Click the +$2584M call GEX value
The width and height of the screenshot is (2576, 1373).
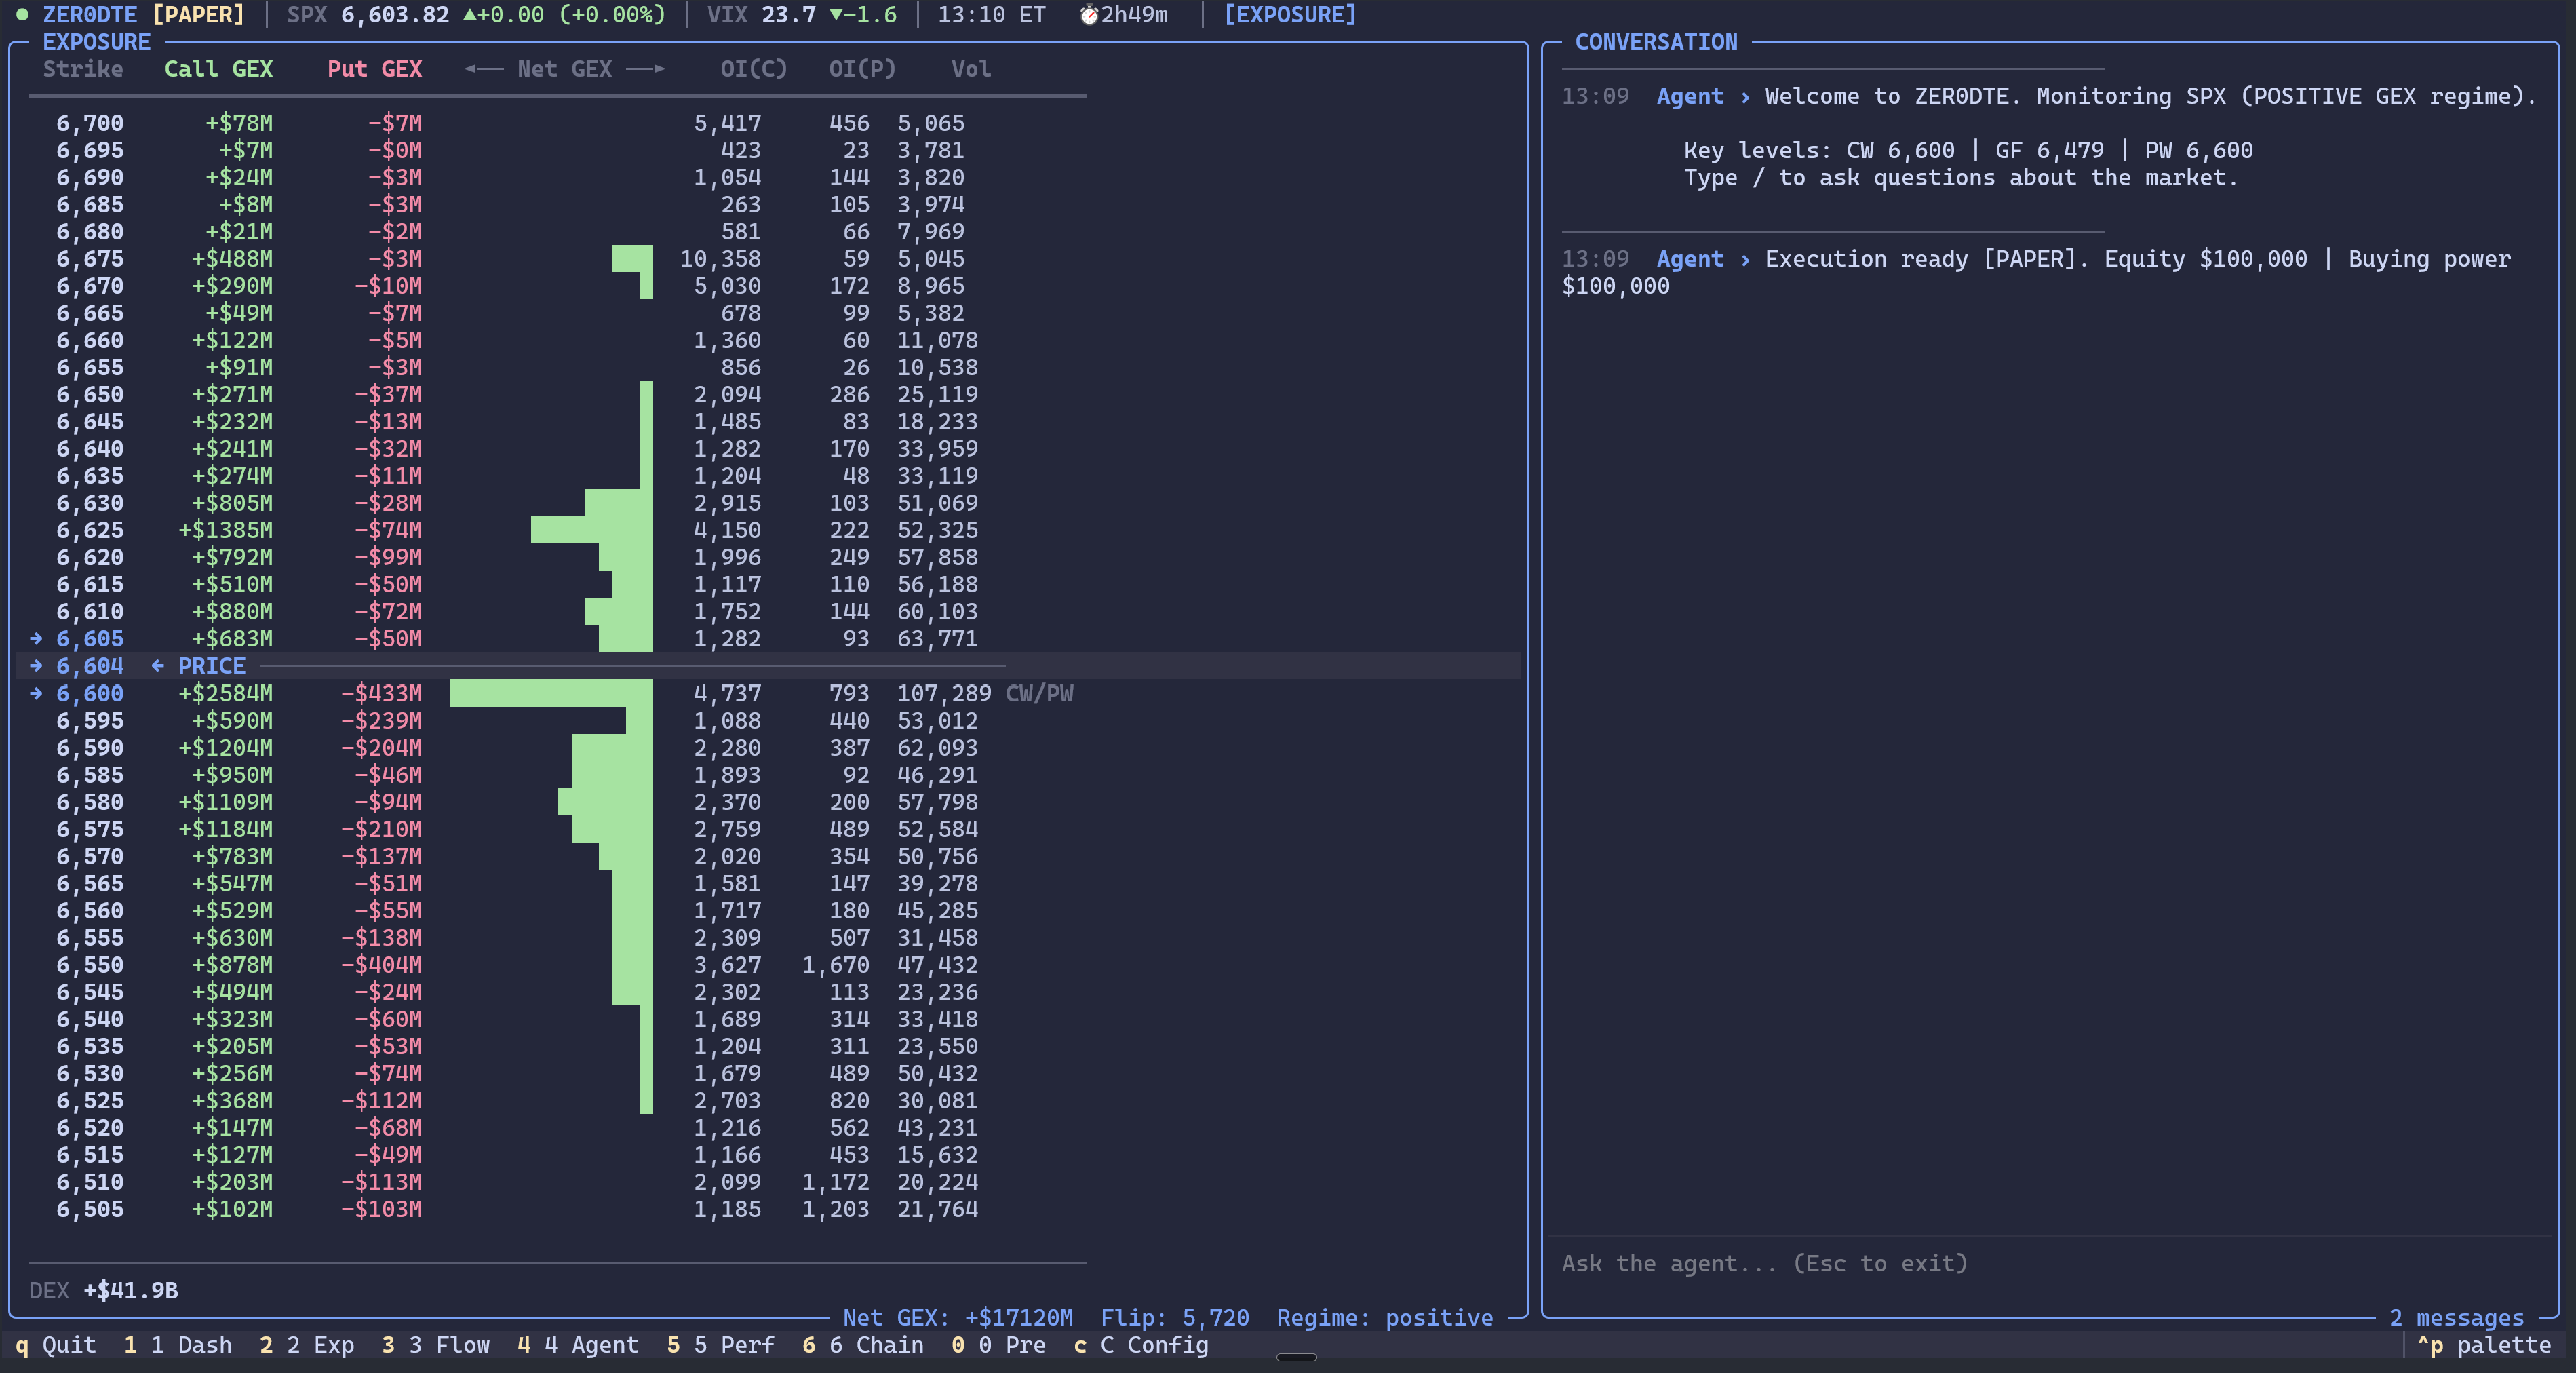(x=225, y=693)
